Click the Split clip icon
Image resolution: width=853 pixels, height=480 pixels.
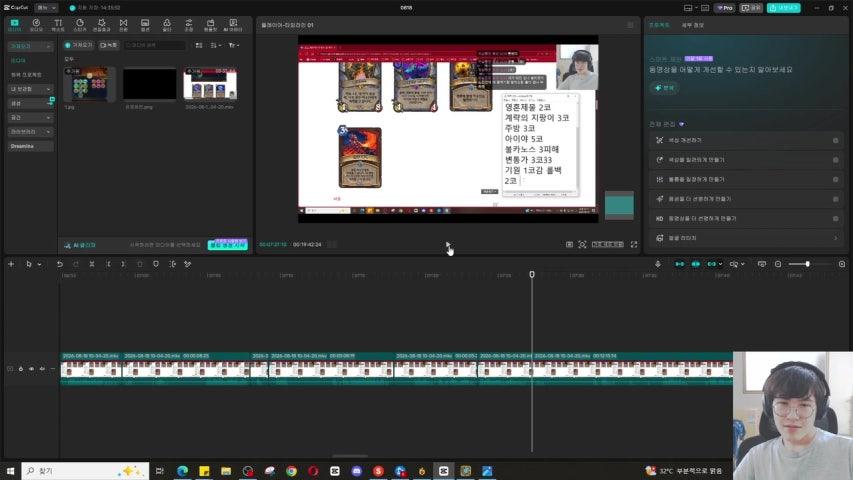[92, 264]
